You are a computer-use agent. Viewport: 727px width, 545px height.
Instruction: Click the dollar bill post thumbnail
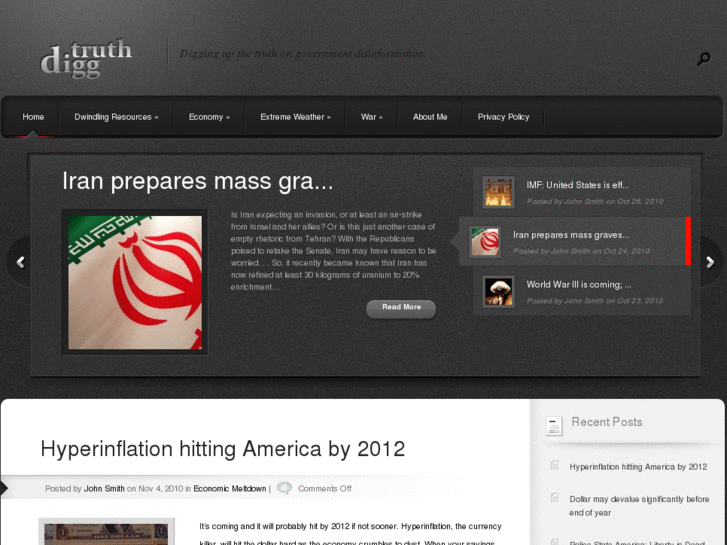click(x=107, y=532)
